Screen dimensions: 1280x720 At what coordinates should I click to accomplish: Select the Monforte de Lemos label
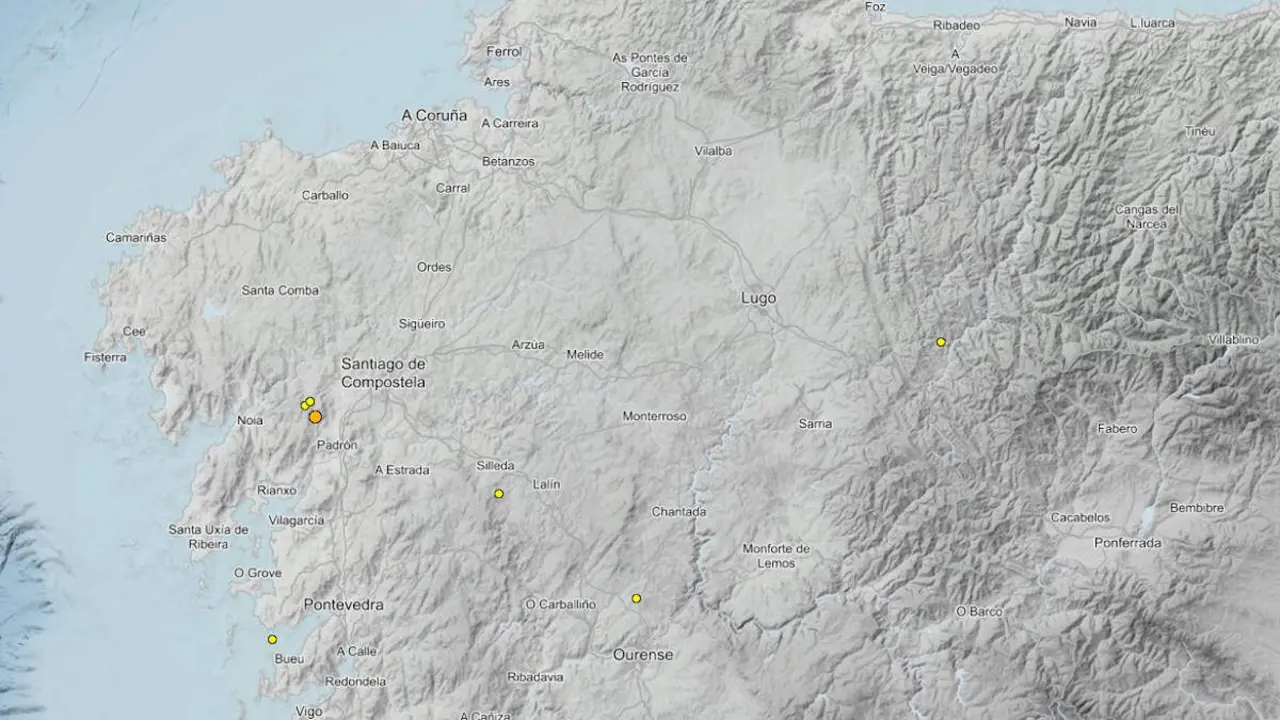(x=778, y=554)
